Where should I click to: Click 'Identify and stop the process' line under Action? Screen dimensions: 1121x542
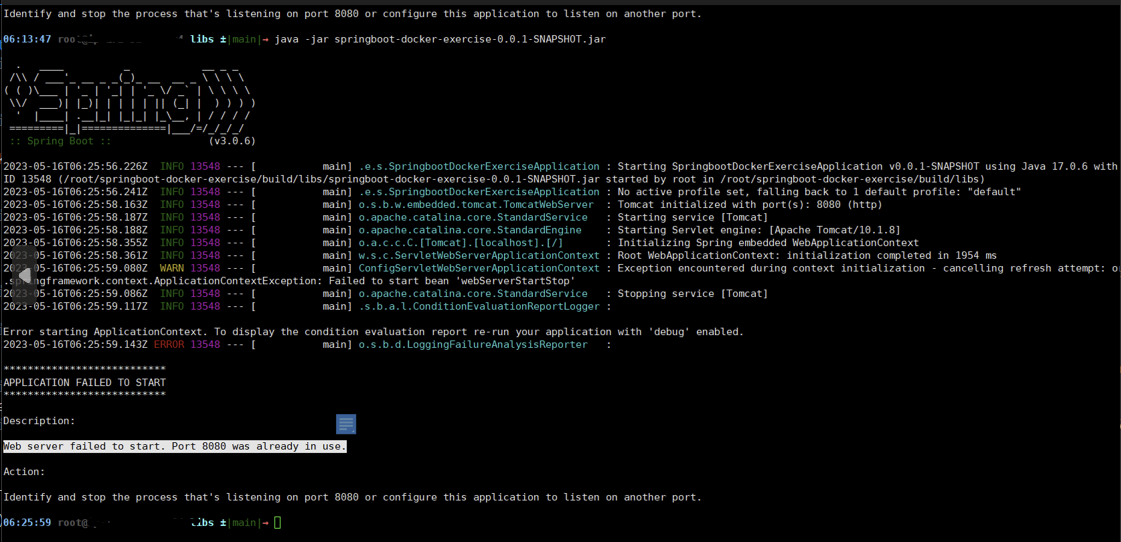coord(352,497)
